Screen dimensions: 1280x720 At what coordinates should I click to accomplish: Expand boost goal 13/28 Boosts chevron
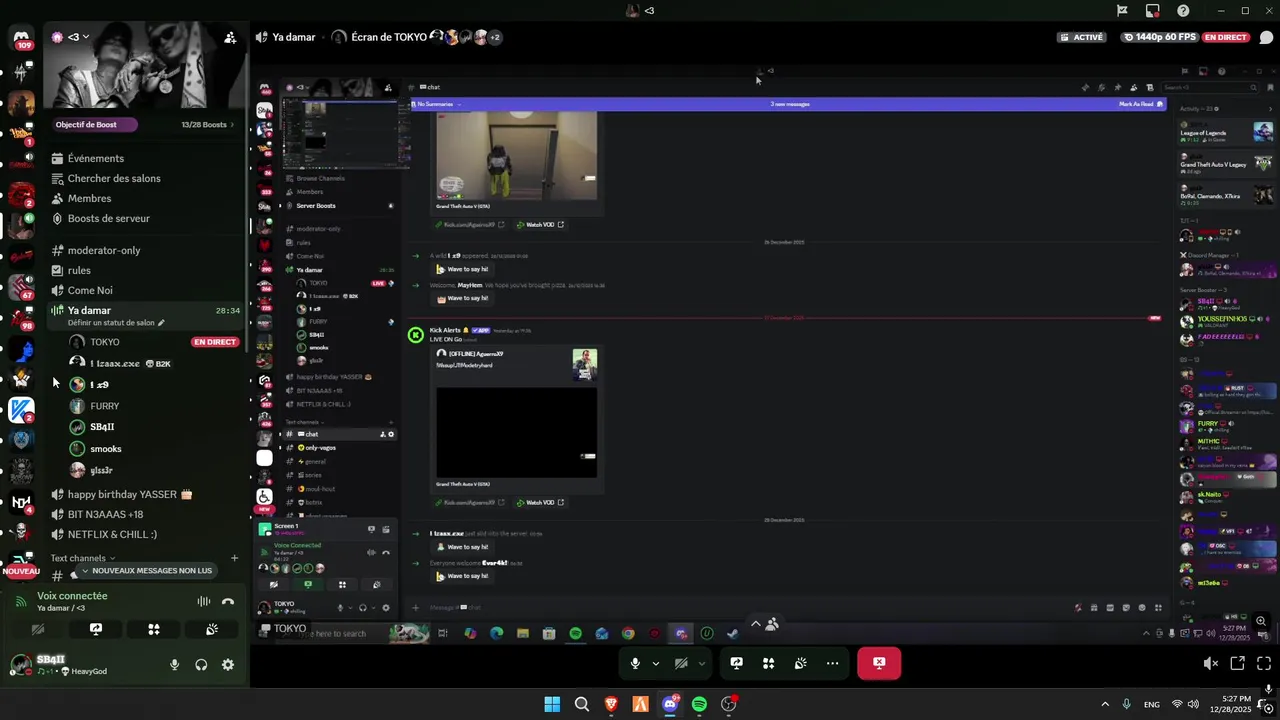(233, 125)
